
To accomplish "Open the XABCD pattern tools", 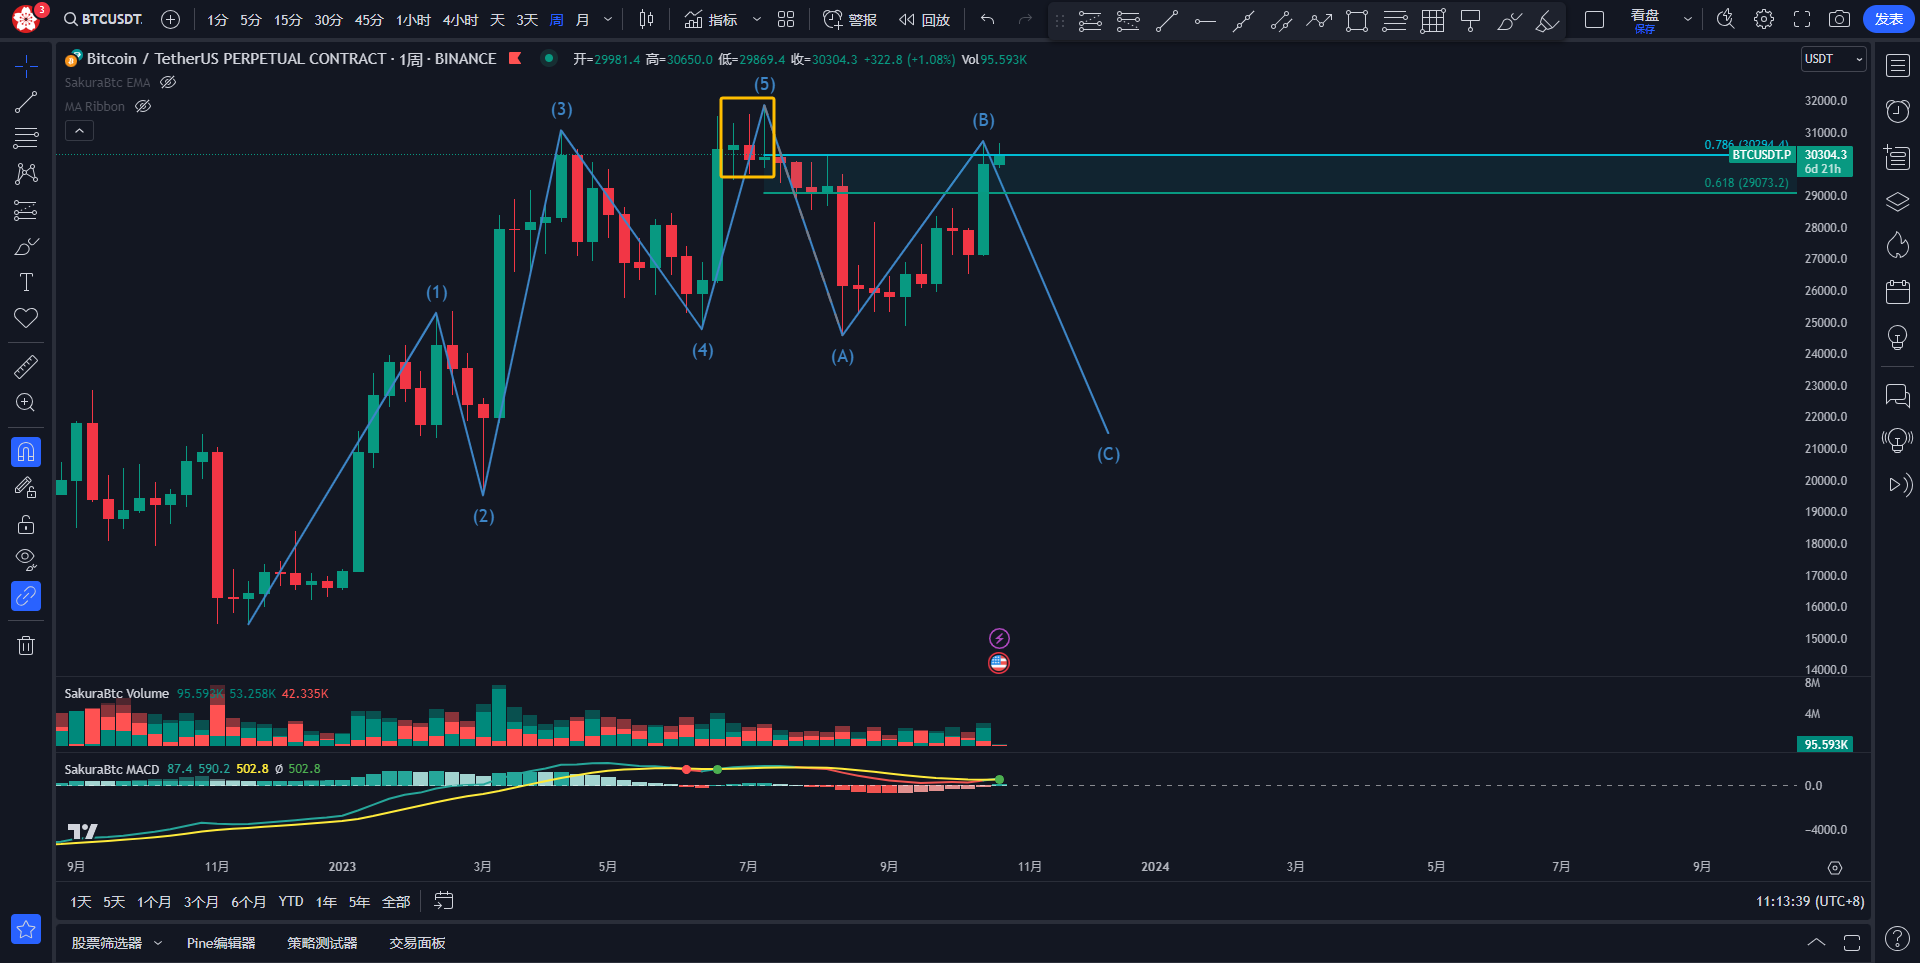I will [26, 174].
